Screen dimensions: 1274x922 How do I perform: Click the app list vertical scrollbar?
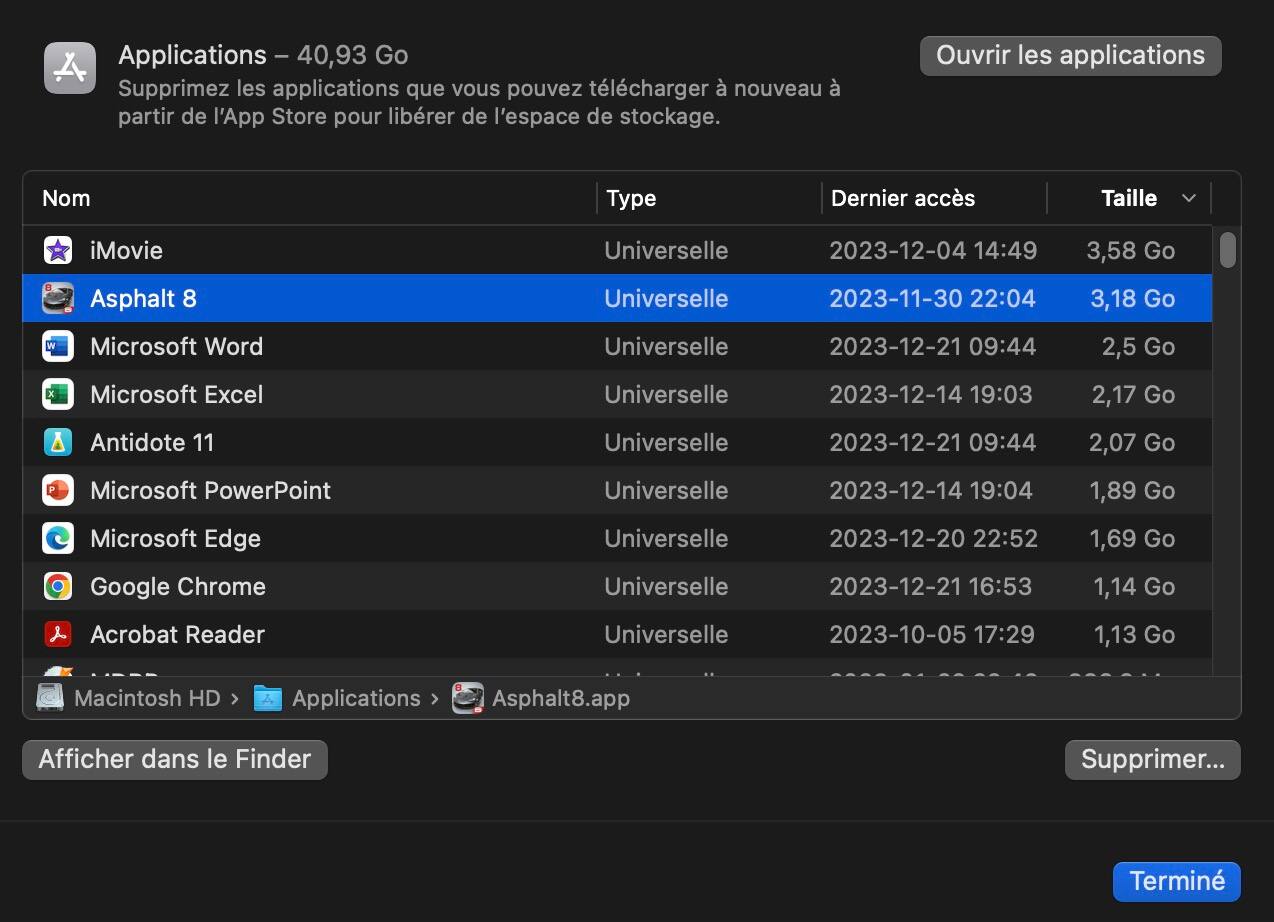[1227, 250]
